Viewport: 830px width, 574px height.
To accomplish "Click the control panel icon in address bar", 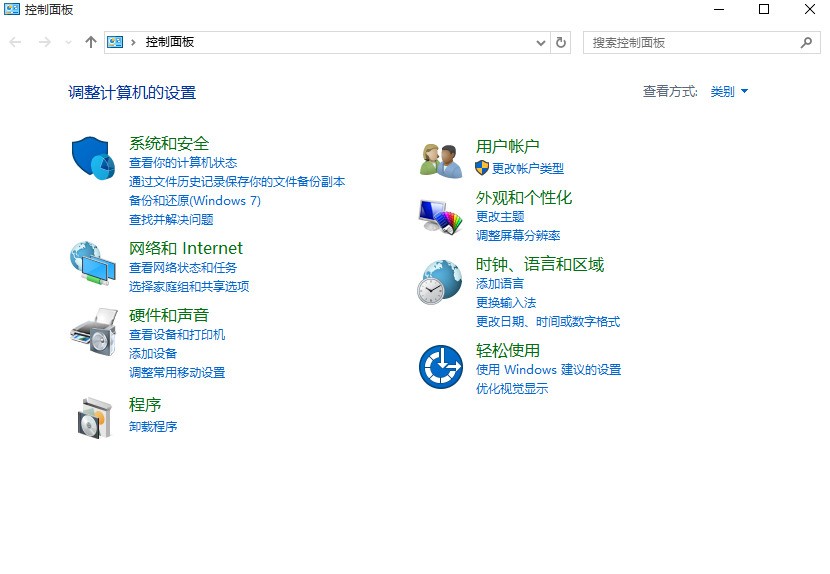I will coord(115,42).
